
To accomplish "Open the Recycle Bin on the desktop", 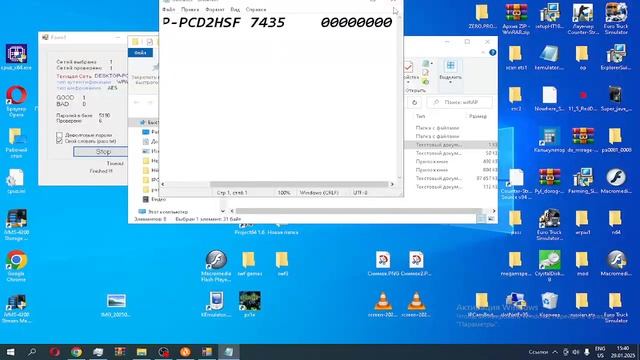I will (549, 304).
